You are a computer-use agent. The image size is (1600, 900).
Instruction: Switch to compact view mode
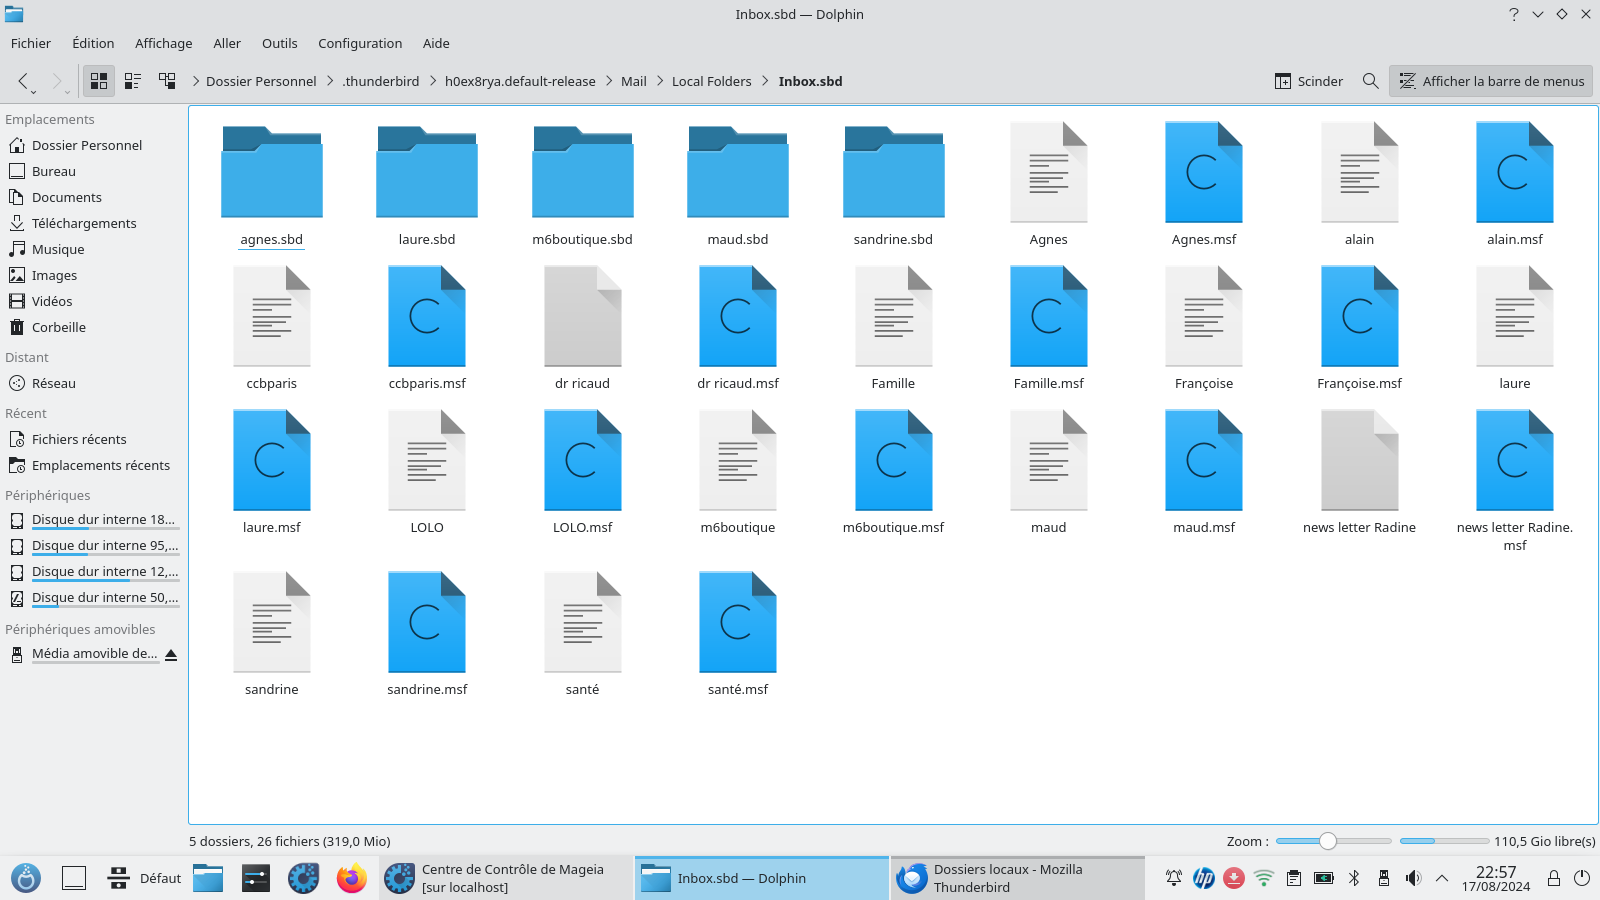point(133,81)
